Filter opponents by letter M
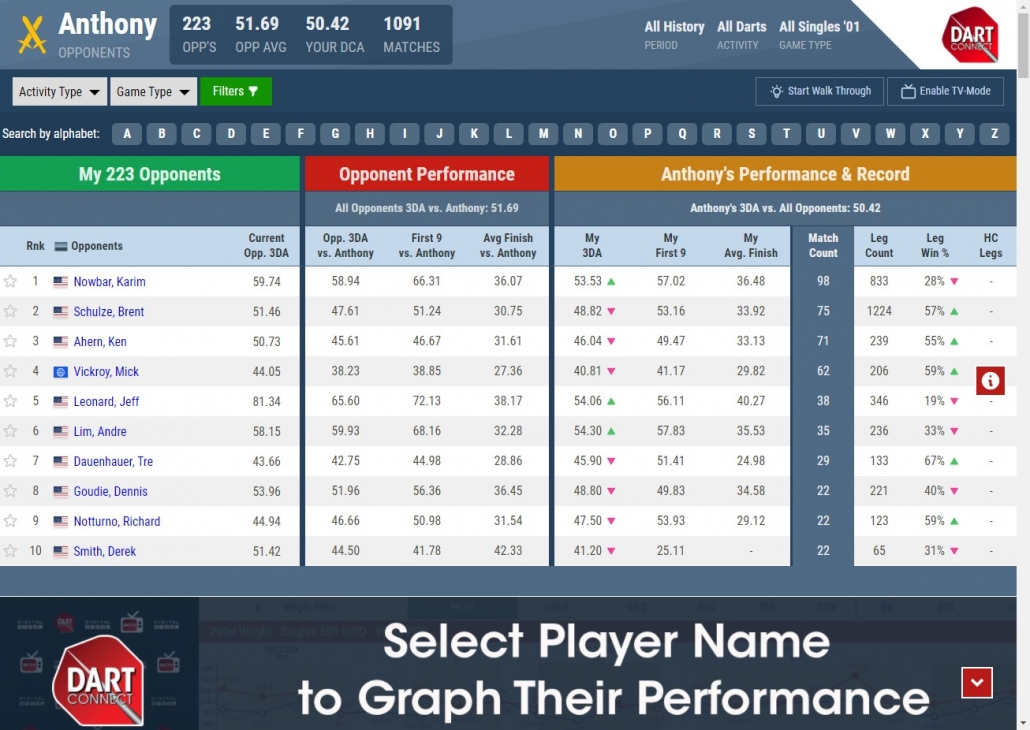The height and width of the screenshot is (730, 1030). coord(543,134)
